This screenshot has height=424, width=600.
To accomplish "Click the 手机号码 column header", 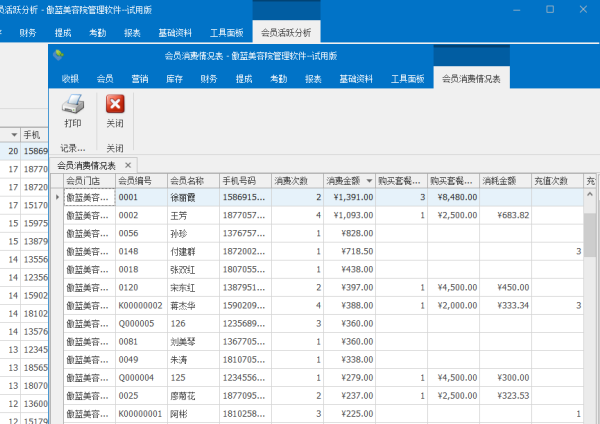I will pyautogui.click(x=240, y=181).
